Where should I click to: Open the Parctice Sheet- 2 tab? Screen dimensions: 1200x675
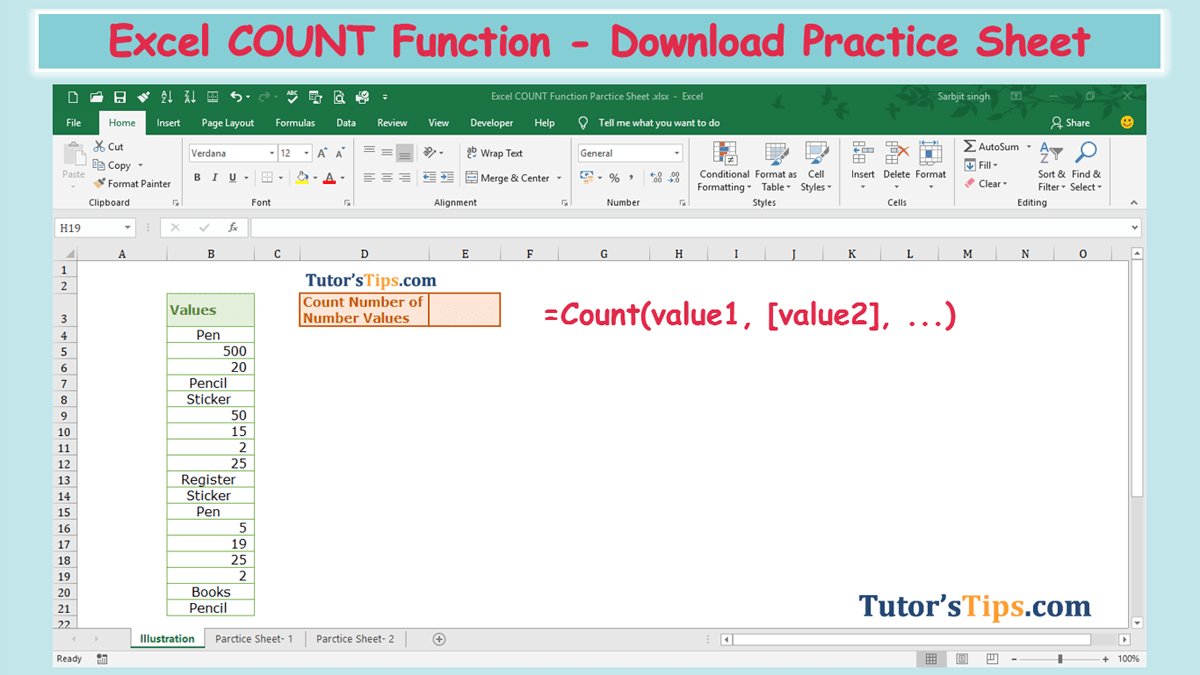[355, 639]
